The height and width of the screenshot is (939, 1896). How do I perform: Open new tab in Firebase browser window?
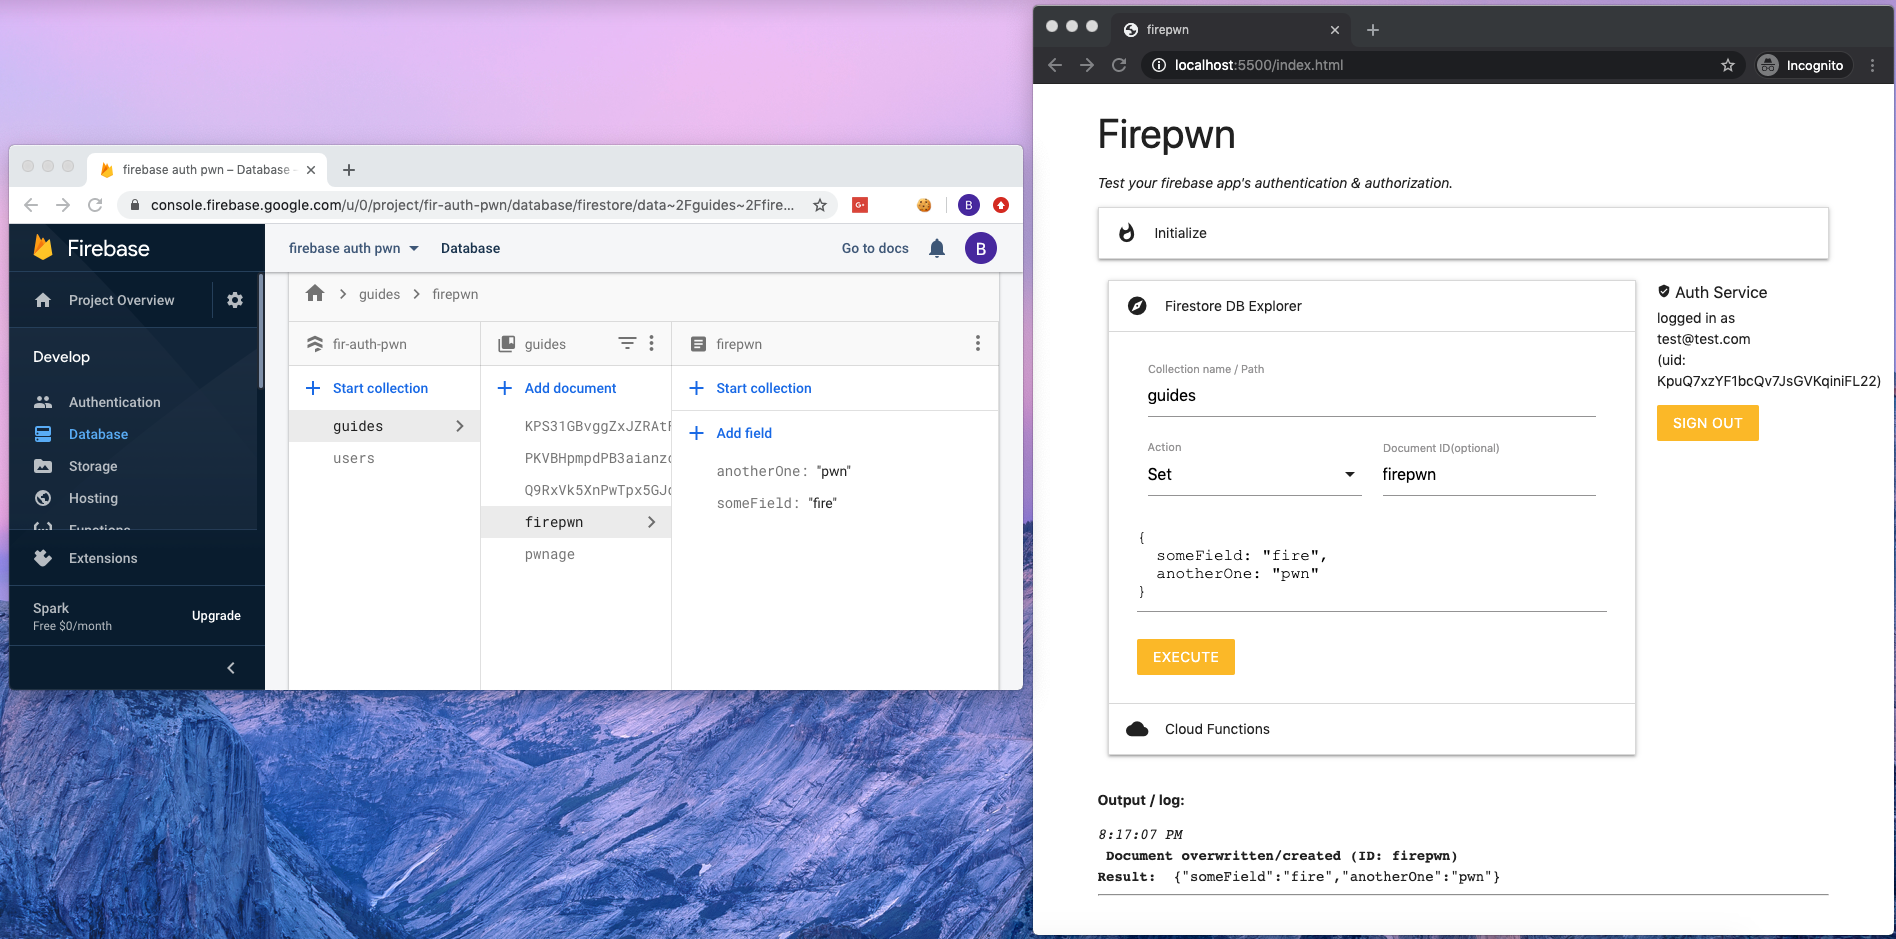349,170
